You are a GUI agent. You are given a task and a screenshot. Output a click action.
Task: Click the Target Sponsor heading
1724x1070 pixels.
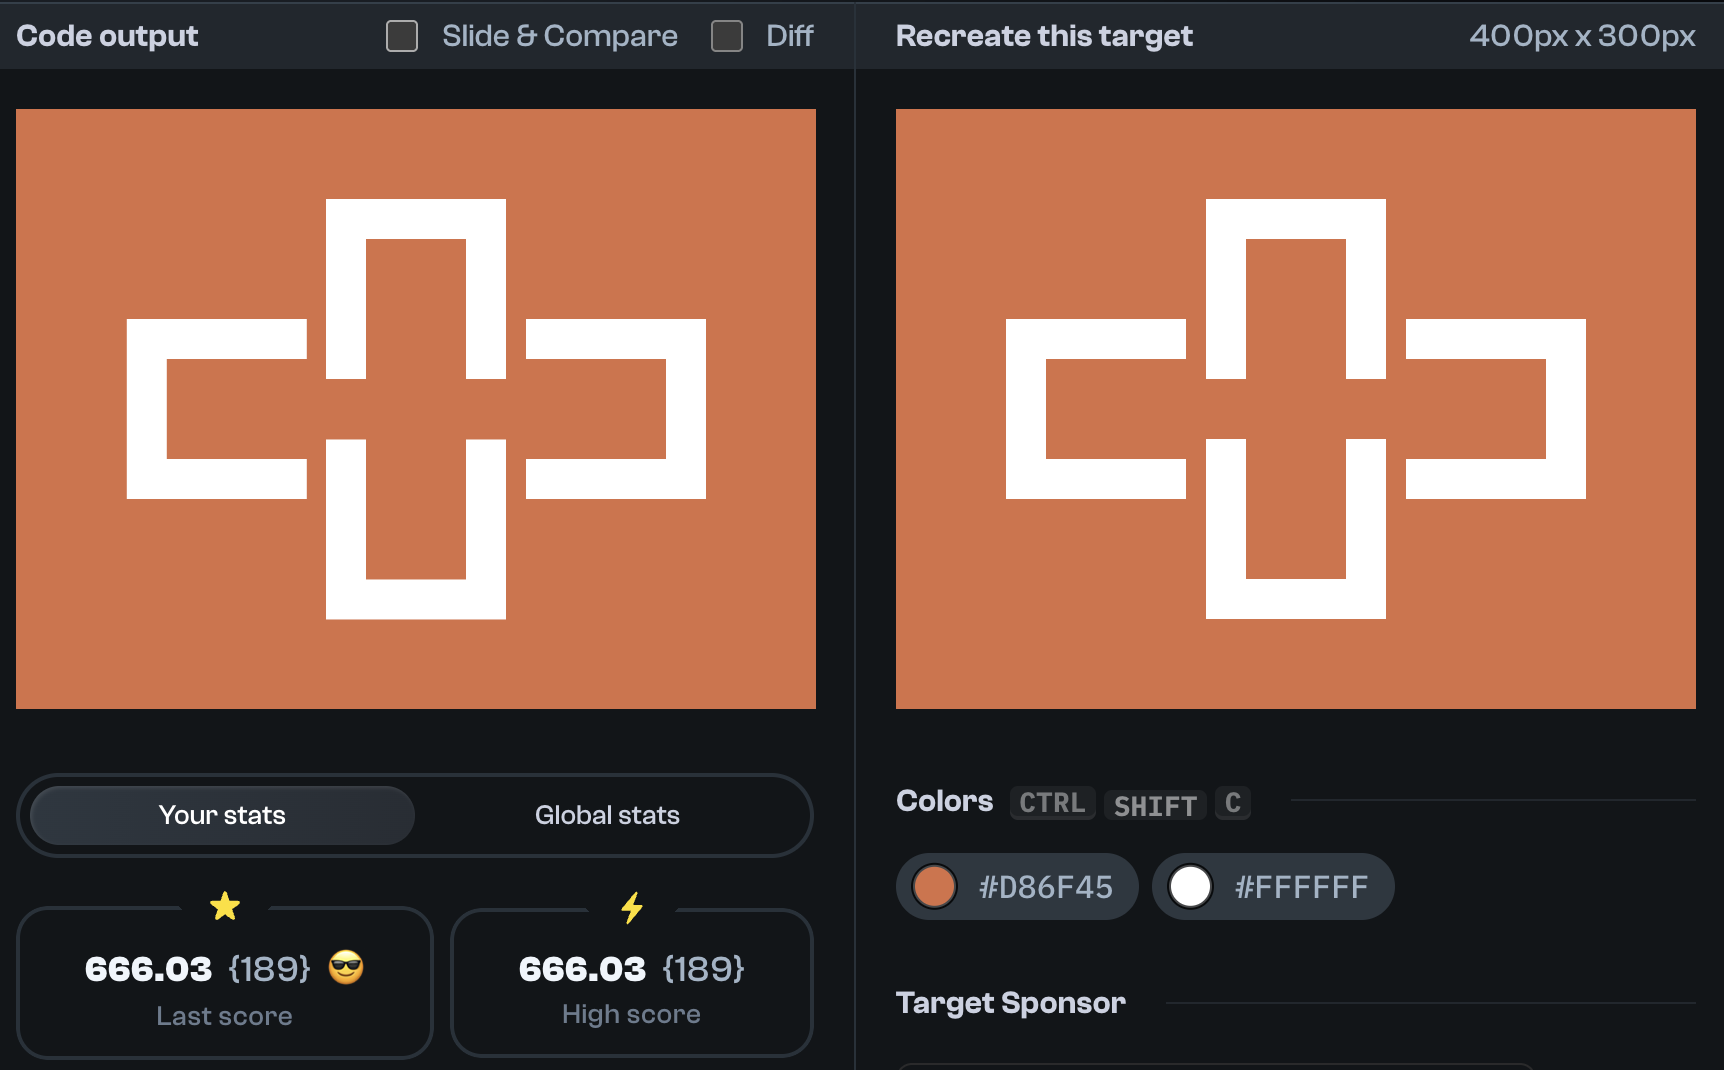pos(1011,1003)
